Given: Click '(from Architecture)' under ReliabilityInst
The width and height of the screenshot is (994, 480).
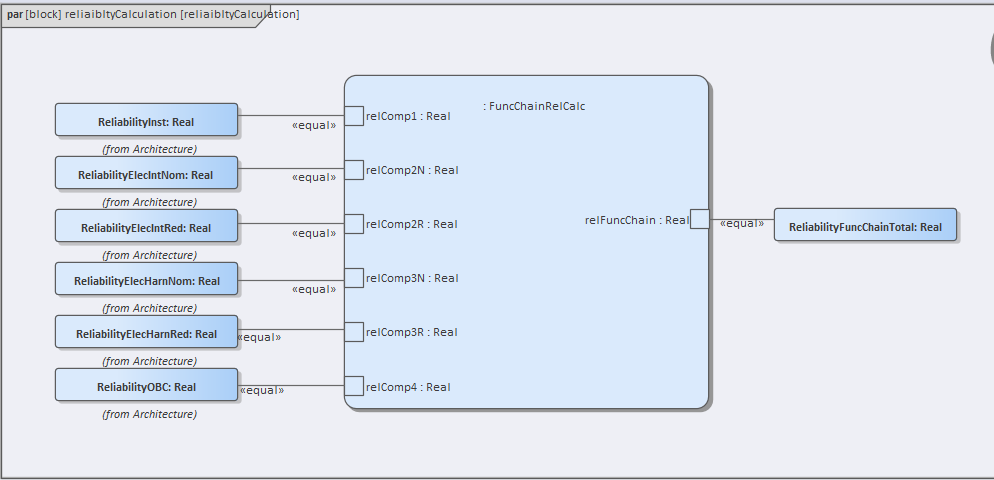Looking at the screenshot, I should (150, 149).
